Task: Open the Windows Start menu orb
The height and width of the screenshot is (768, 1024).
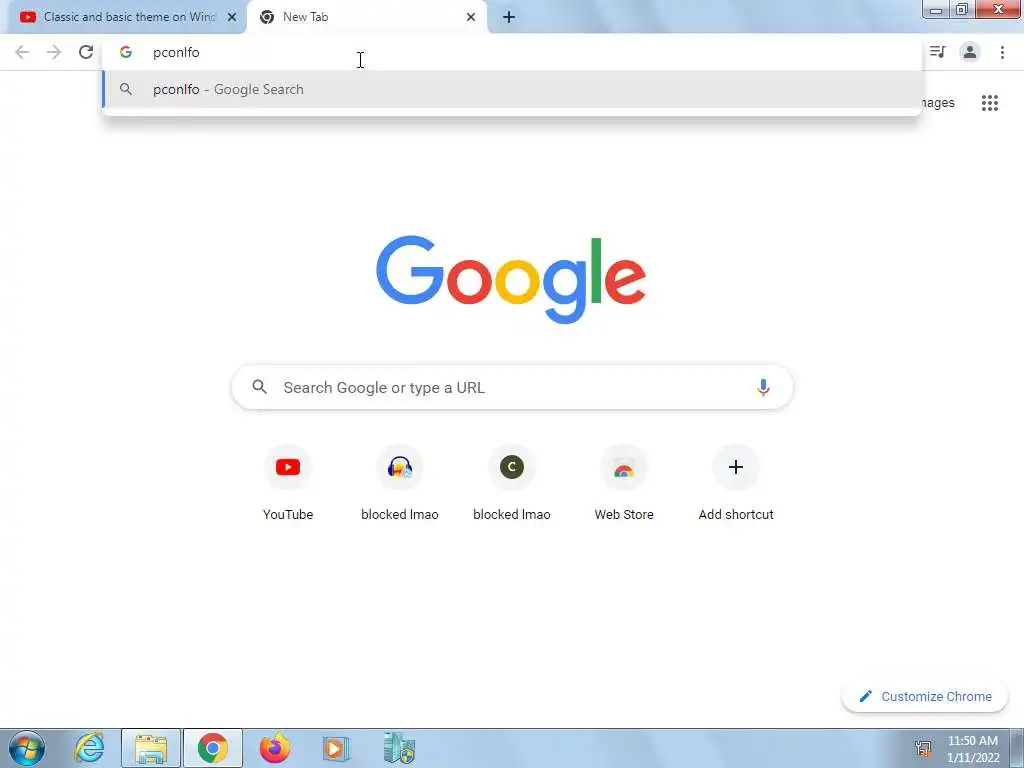Action: (x=27, y=748)
